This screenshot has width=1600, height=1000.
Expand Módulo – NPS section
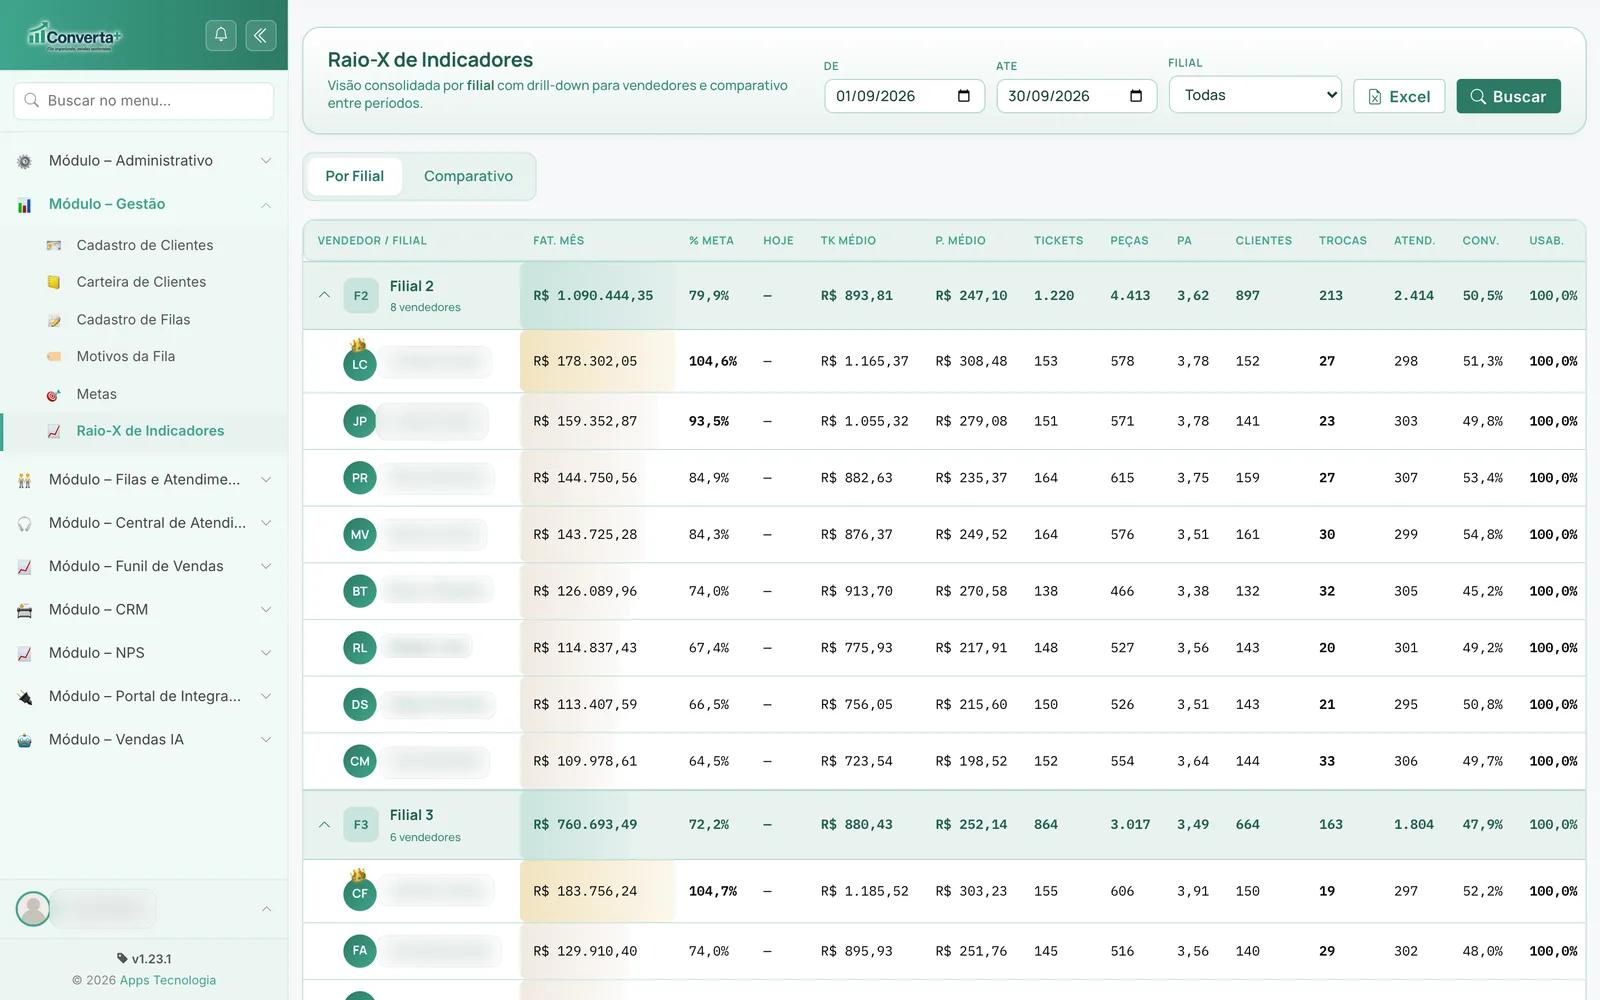tap(144, 653)
